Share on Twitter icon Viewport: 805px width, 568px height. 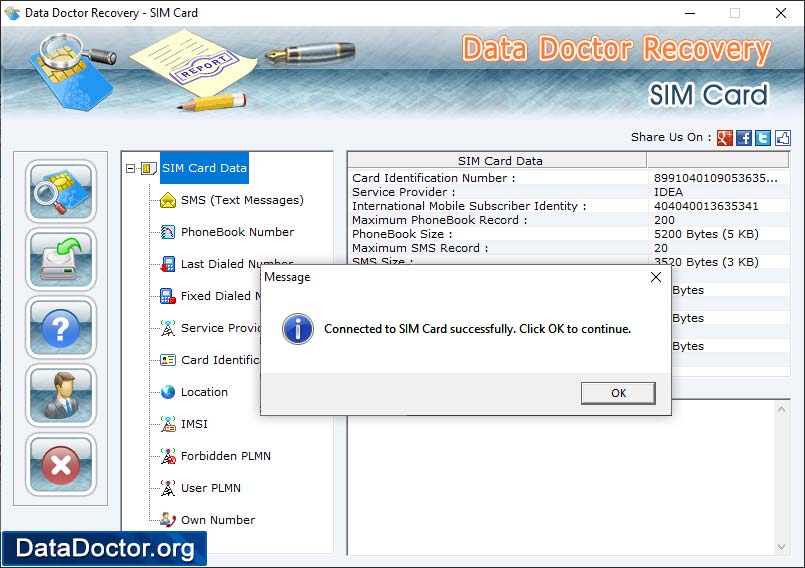(763, 138)
